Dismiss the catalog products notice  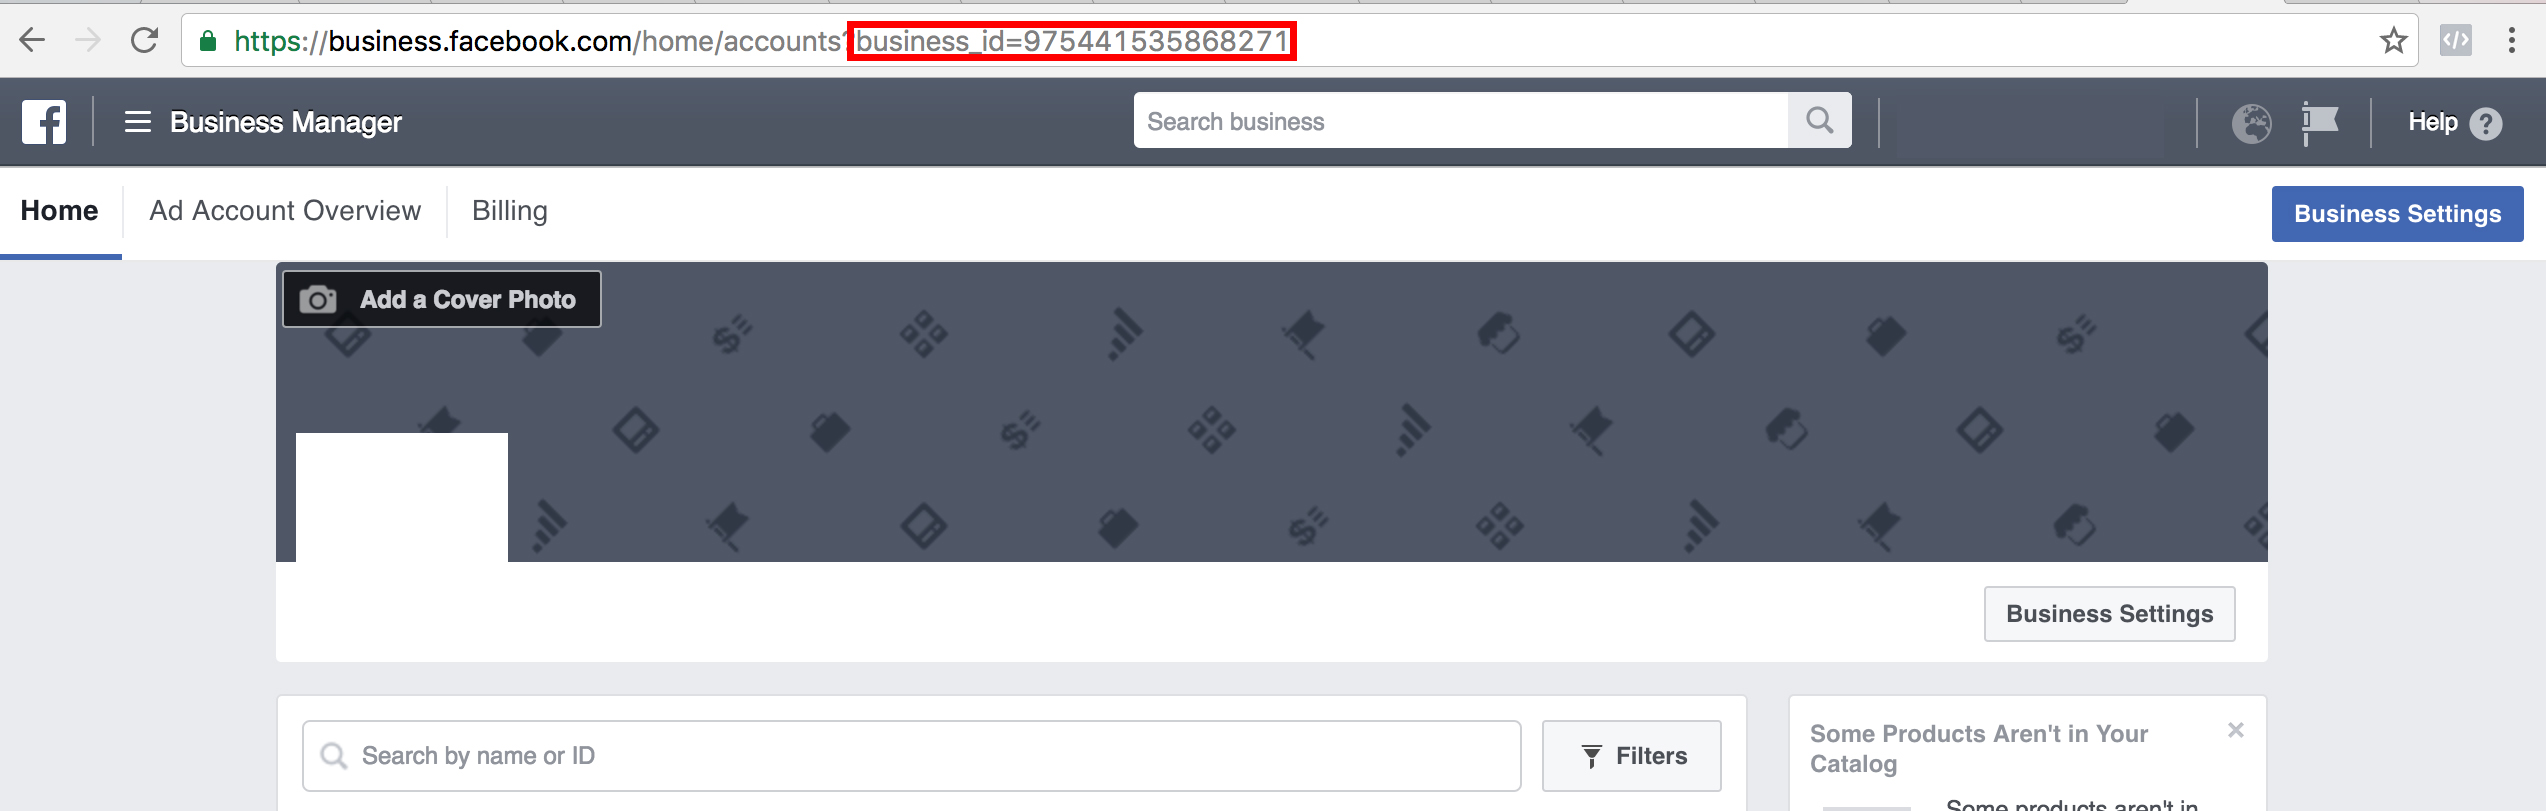coord(2236,731)
